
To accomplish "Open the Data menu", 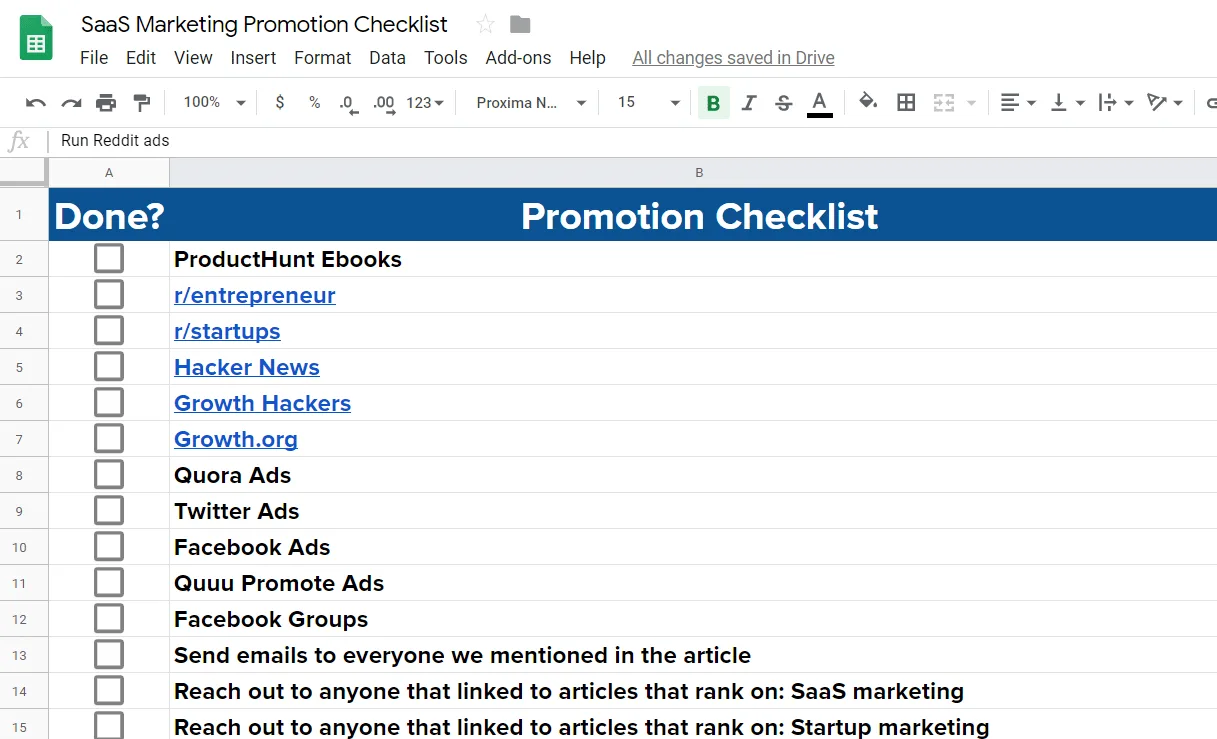I will coord(387,58).
